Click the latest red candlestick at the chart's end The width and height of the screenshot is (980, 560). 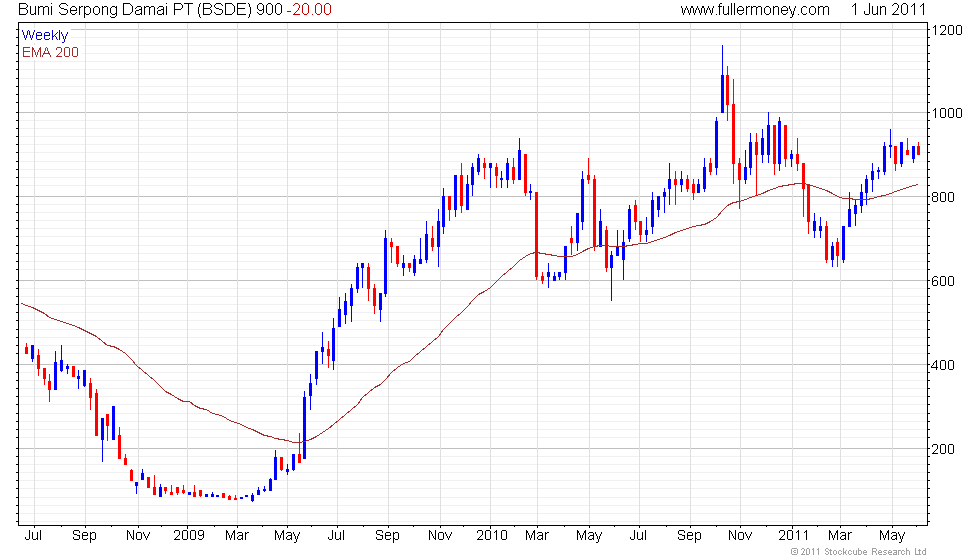tap(918, 149)
